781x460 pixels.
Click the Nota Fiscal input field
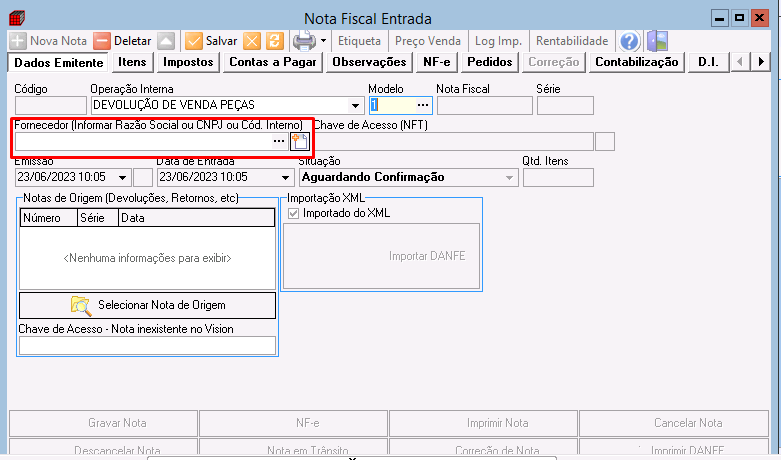[485, 106]
